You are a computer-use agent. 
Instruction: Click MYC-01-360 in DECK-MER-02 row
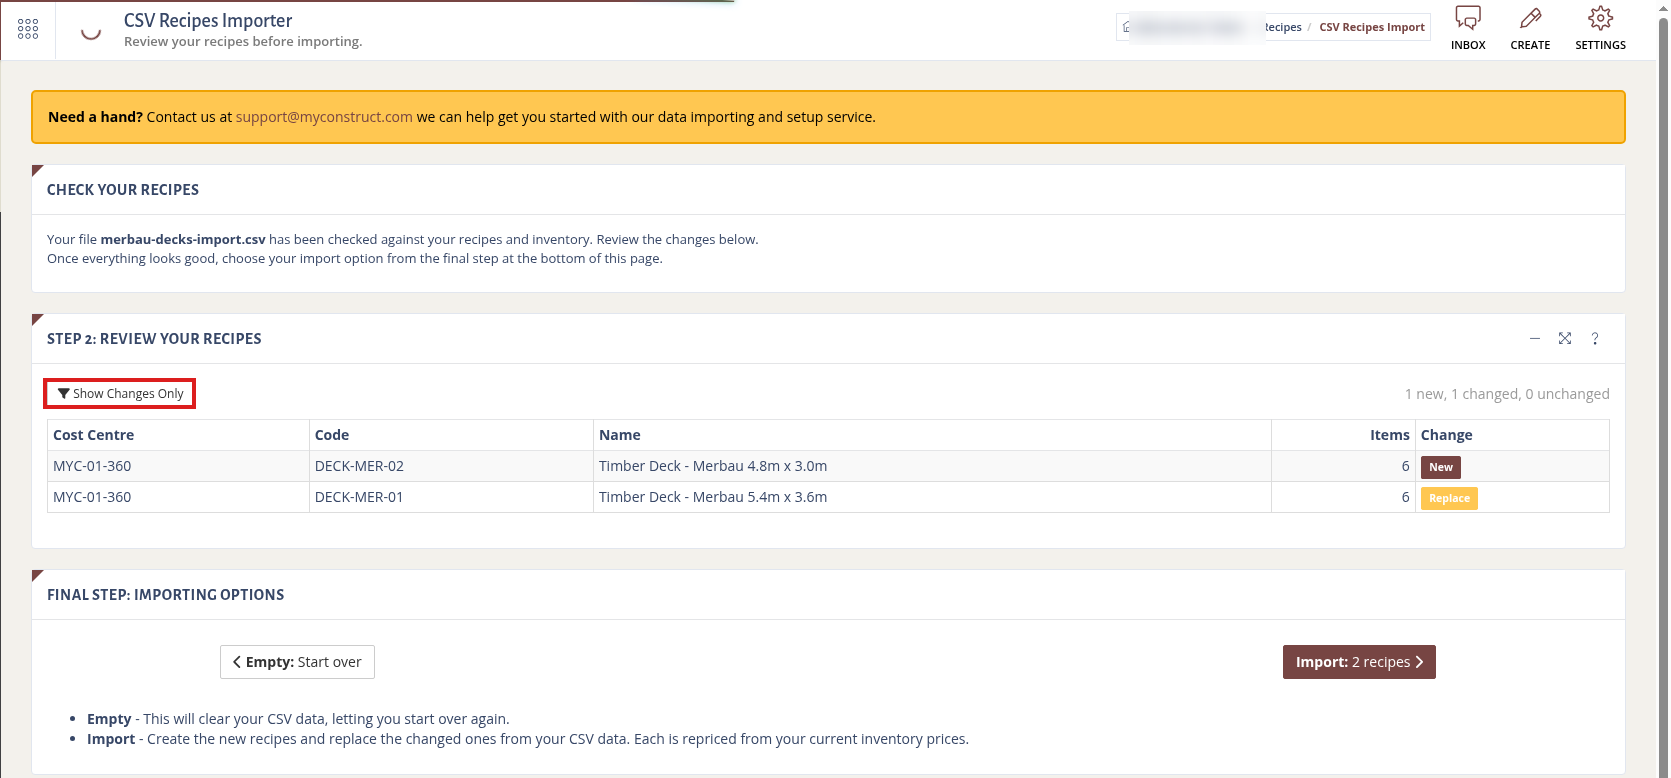click(x=92, y=466)
